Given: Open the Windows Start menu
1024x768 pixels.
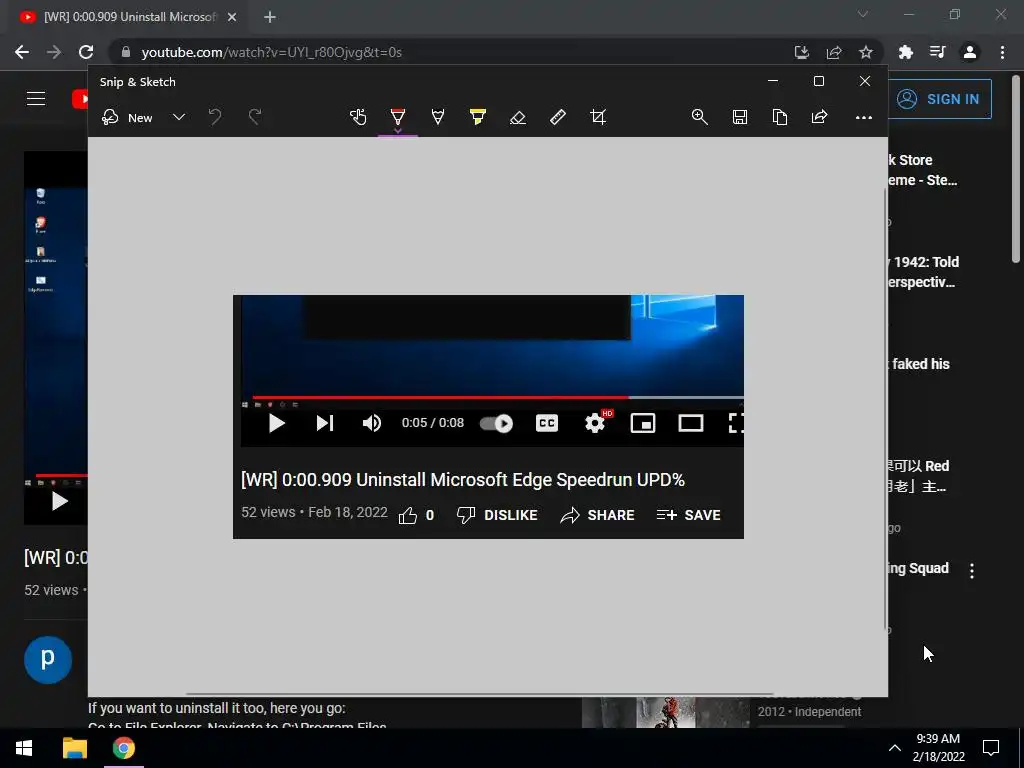Looking at the screenshot, I should [24, 748].
